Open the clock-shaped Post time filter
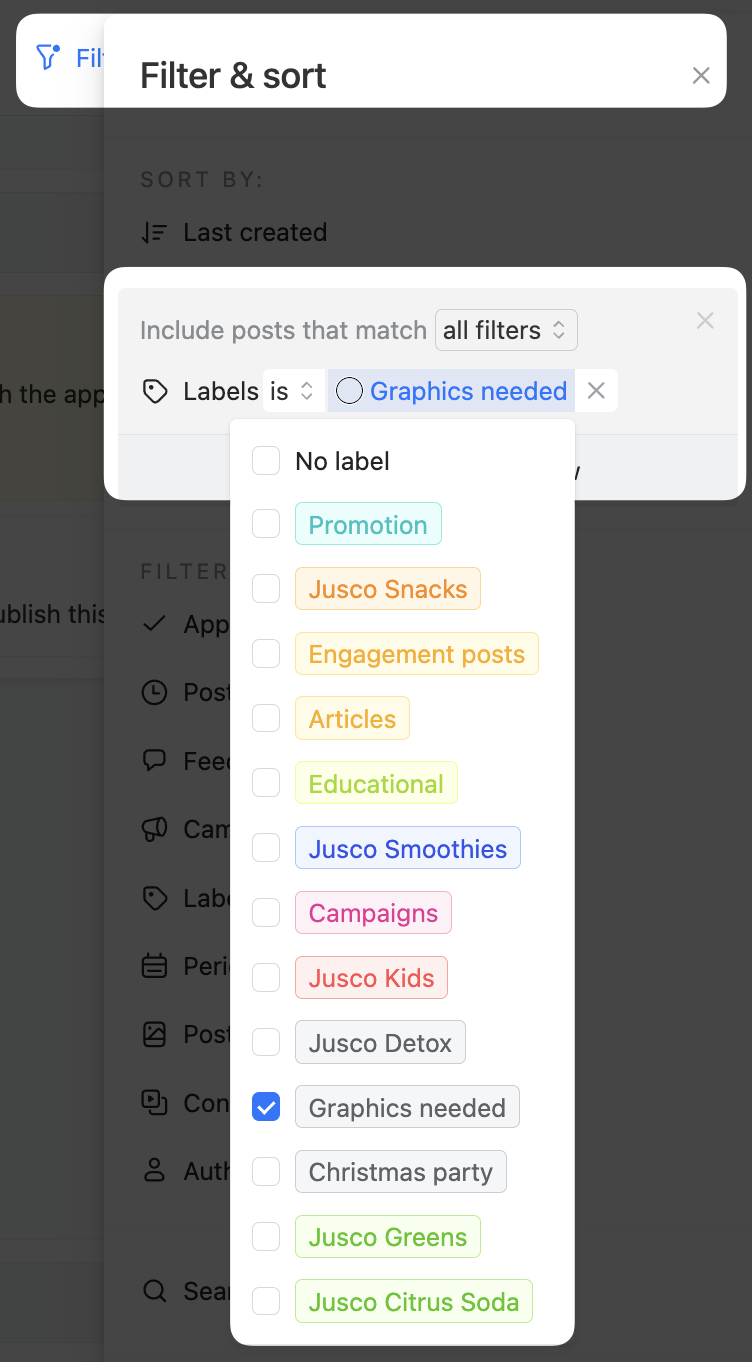This screenshot has width=752, height=1362. click(155, 692)
